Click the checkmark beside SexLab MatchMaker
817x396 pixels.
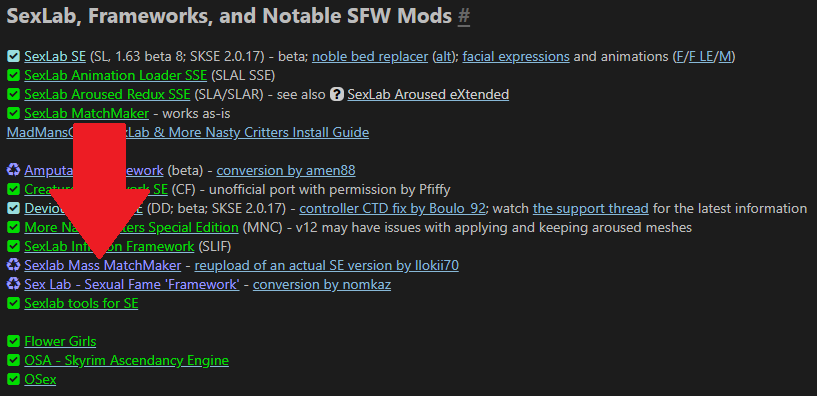[x=14, y=114]
